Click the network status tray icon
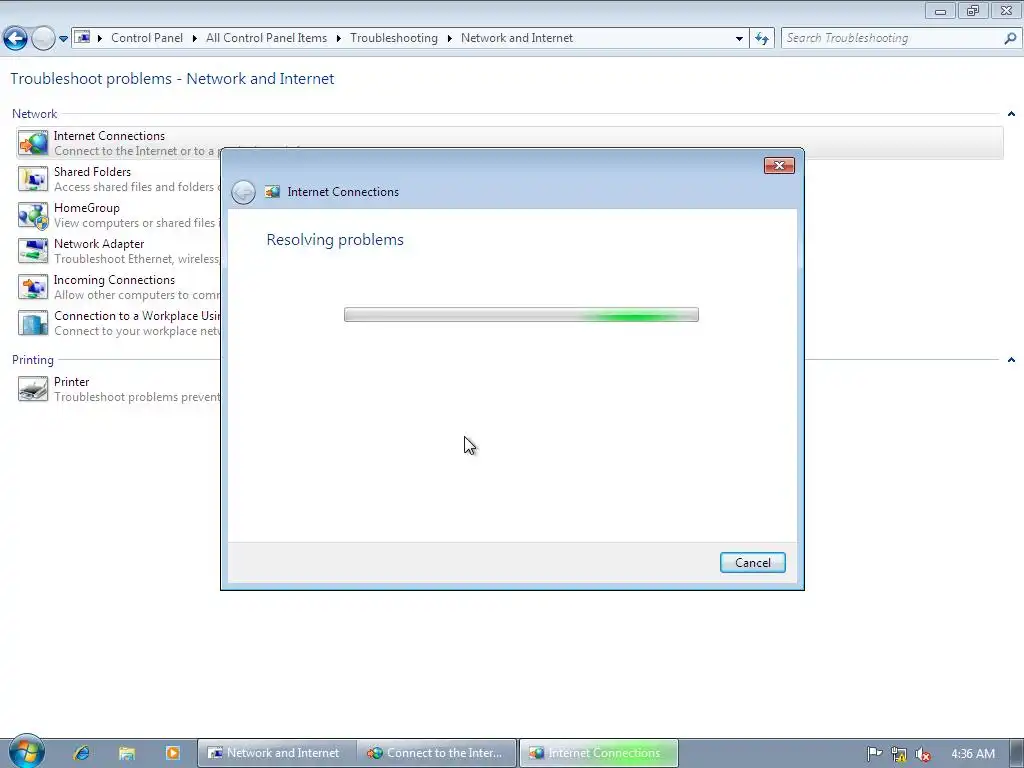The height and width of the screenshot is (768, 1024). [899, 754]
